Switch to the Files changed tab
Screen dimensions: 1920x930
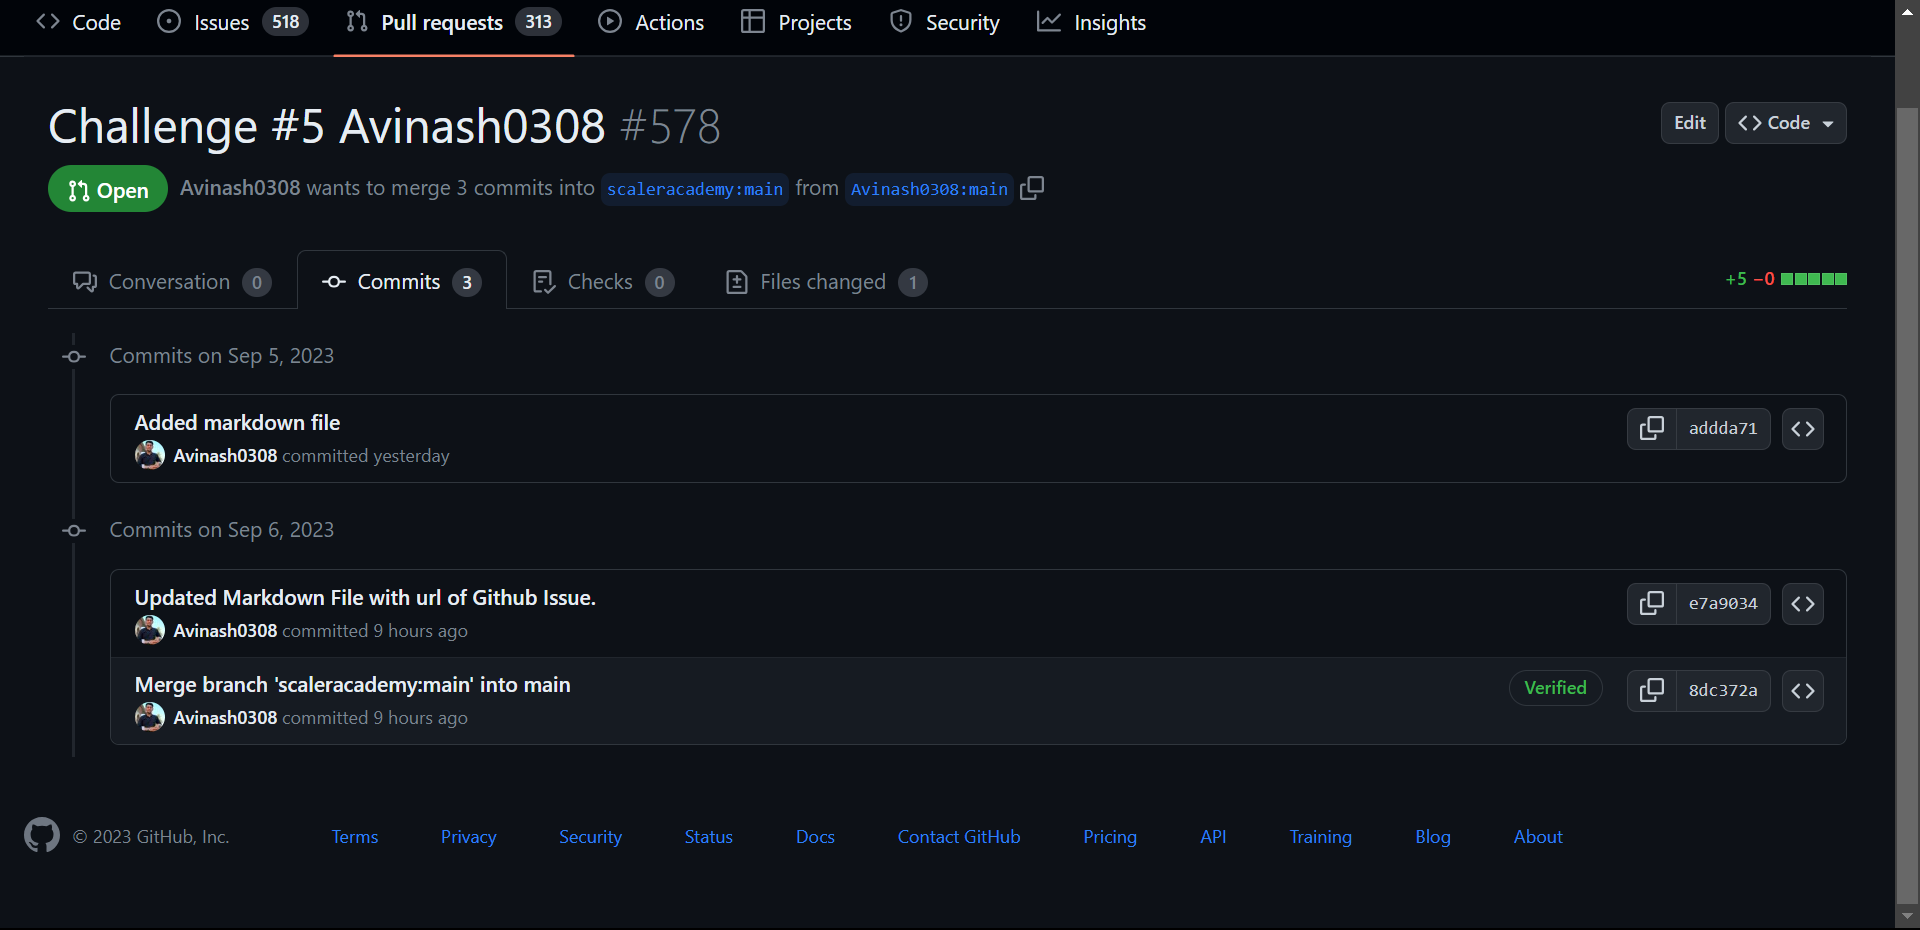point(826,282)
